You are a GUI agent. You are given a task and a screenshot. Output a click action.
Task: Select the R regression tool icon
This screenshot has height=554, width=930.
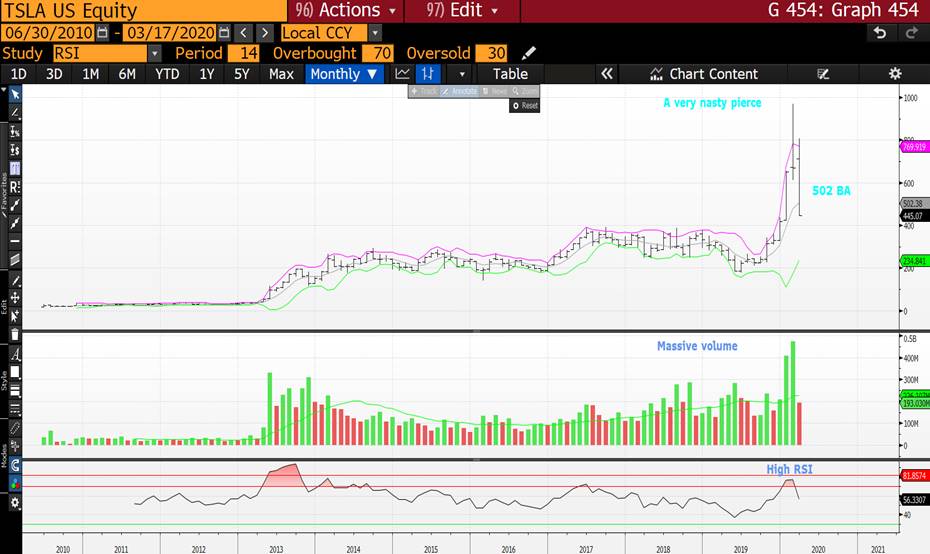[x=15, y=187]
